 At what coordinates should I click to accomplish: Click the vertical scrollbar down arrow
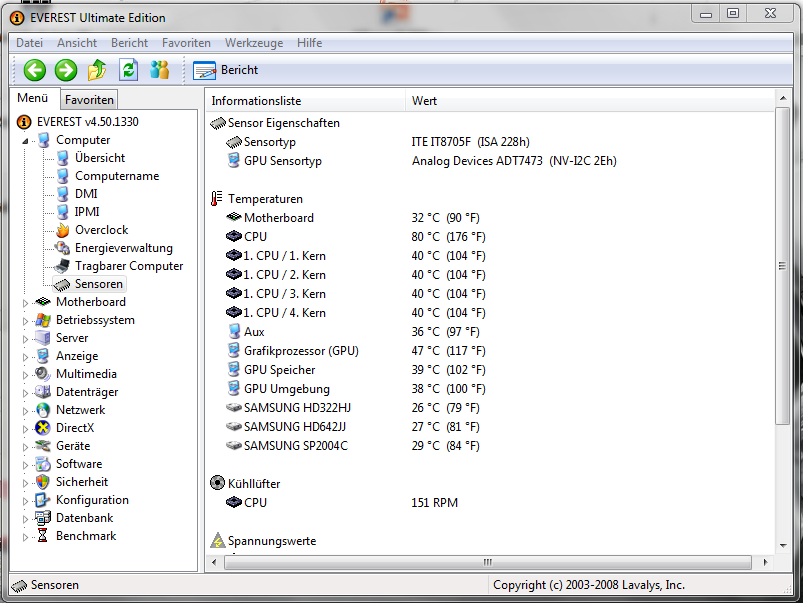pos(783,546)
